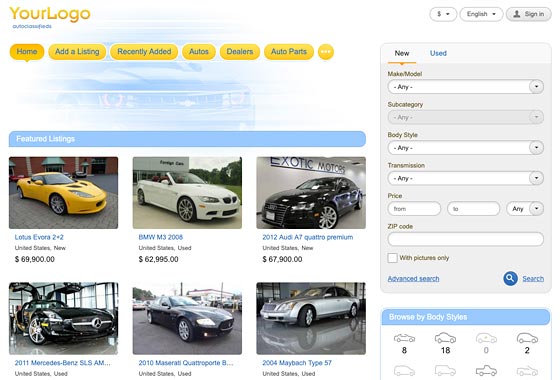Screen dimensions: 560x380
Task: Open the Auto Parts menu item
Action: coord(289,52)
